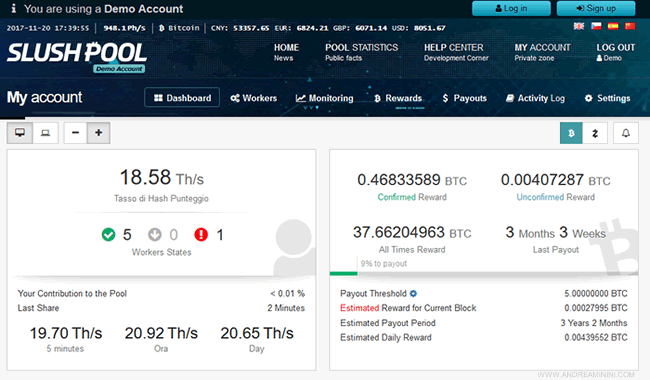Choose the Spanish flag language
Viewport: 650px width, 380px height.
[613, 26]
